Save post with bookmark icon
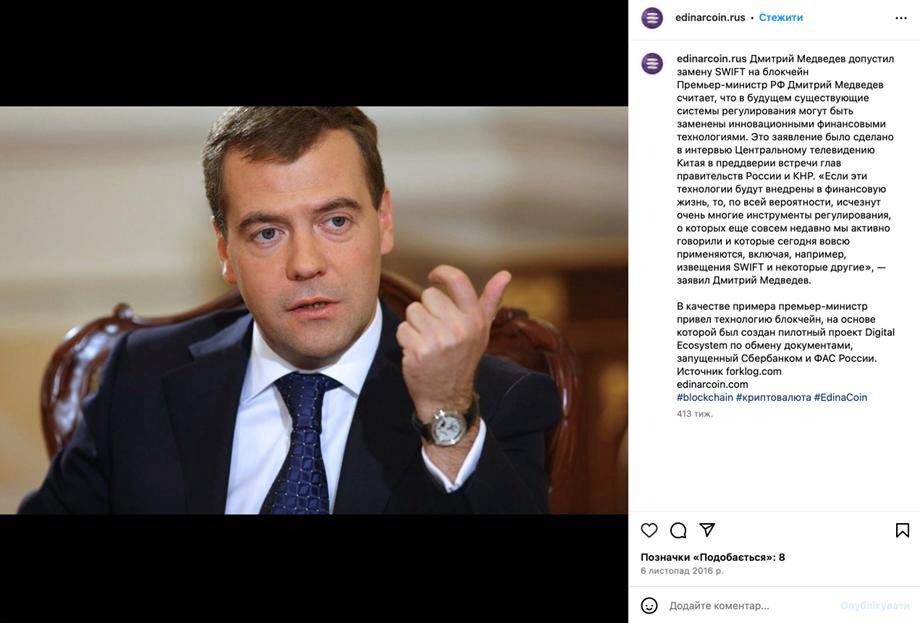This screenshot has height=623, width=920. (902, 530)
